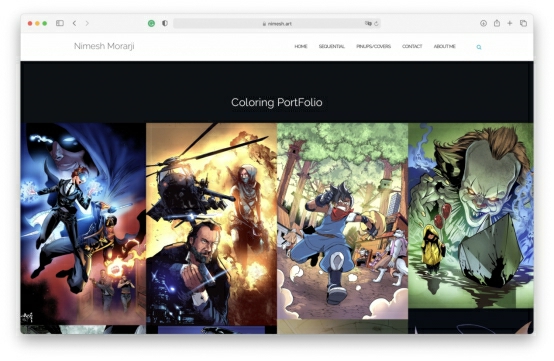Viewport: 554px width, 361px height.
Task: Open the blue website search icon
Action: coord(479,47)
